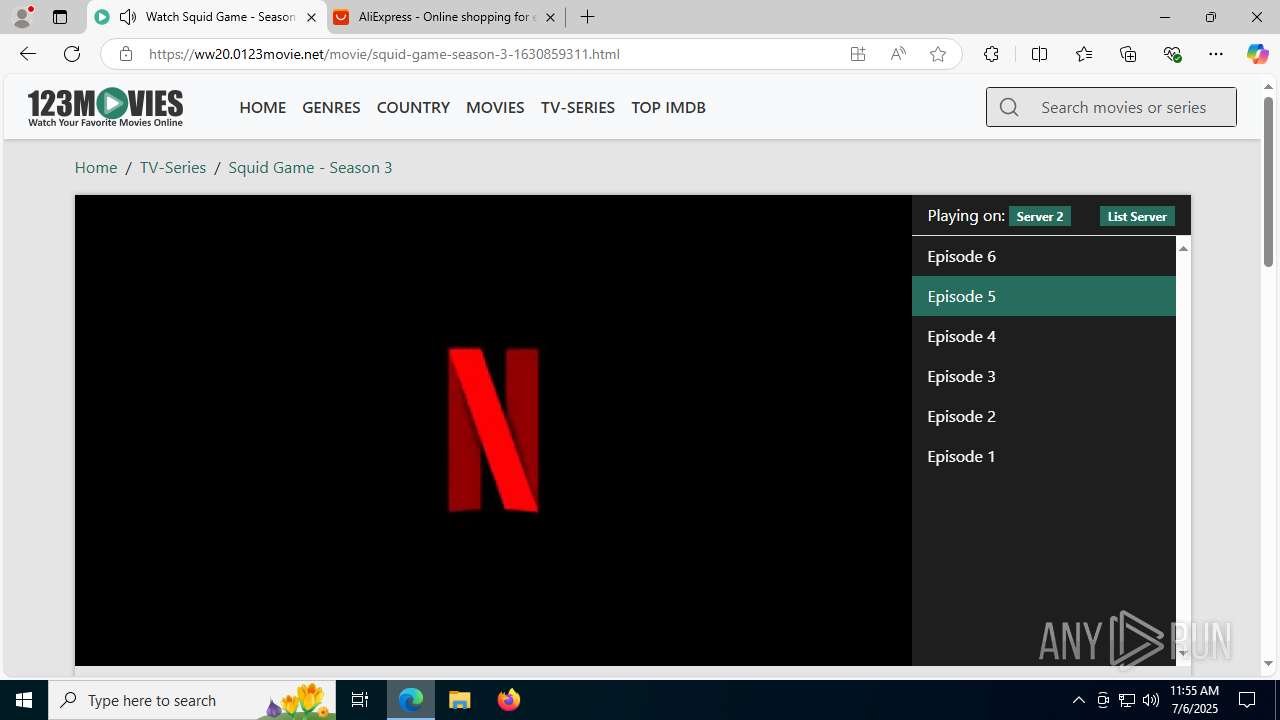Open the volume control icon

pos(1150,700)
